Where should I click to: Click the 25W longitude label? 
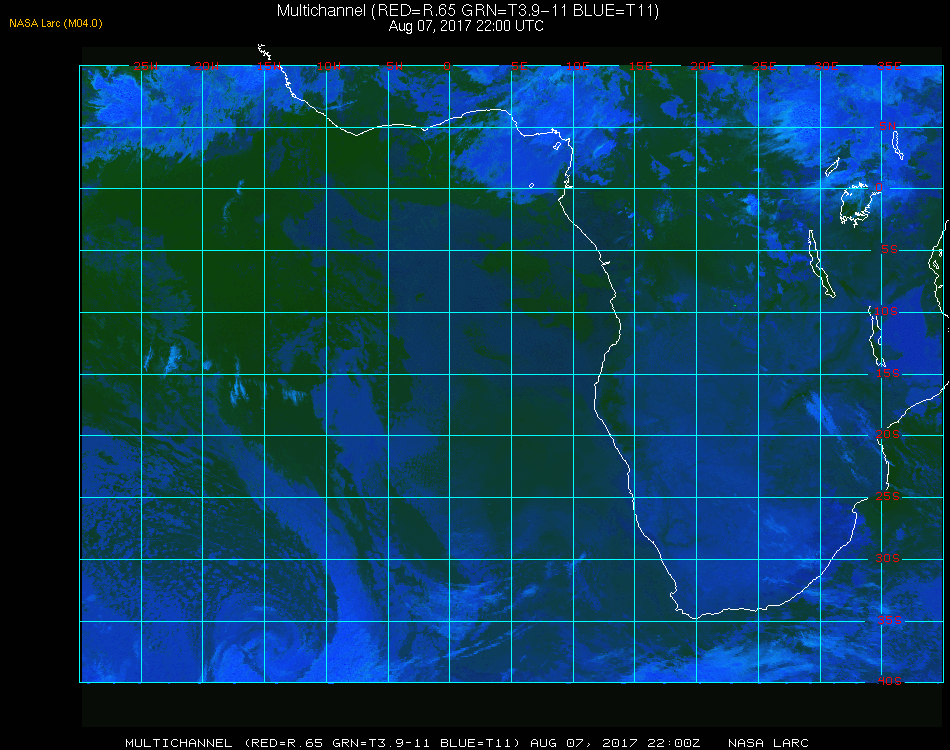tap(145, 66)
